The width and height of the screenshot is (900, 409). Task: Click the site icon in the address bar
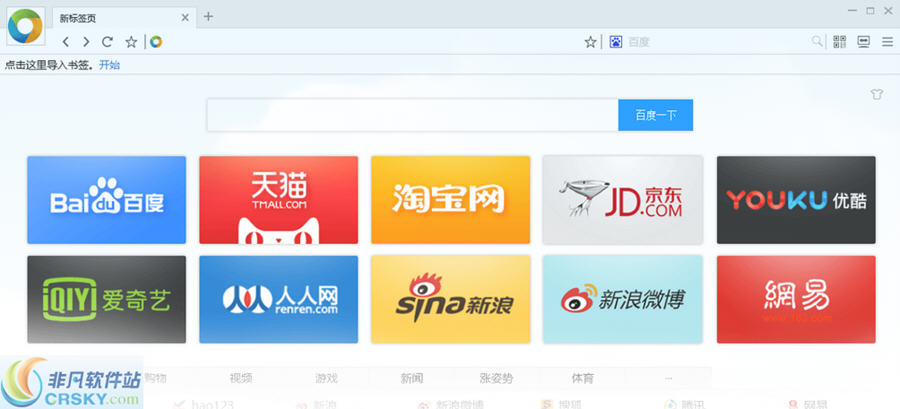(156, 42)
